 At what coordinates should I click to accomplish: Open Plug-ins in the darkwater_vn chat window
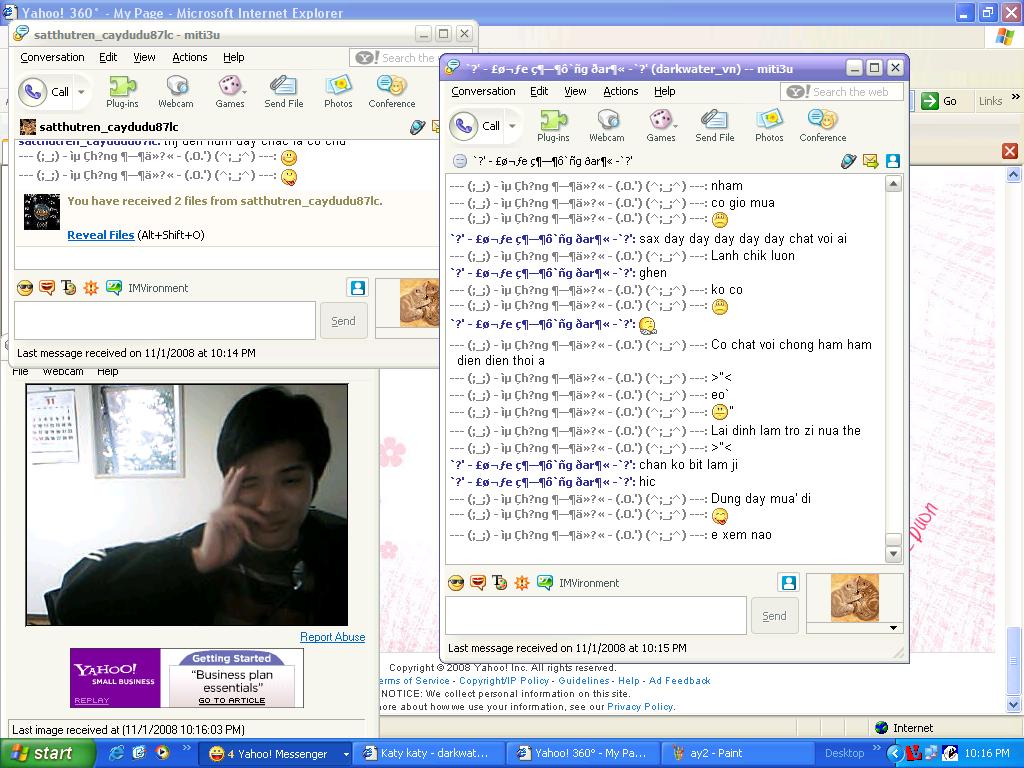tap(553, 121)
